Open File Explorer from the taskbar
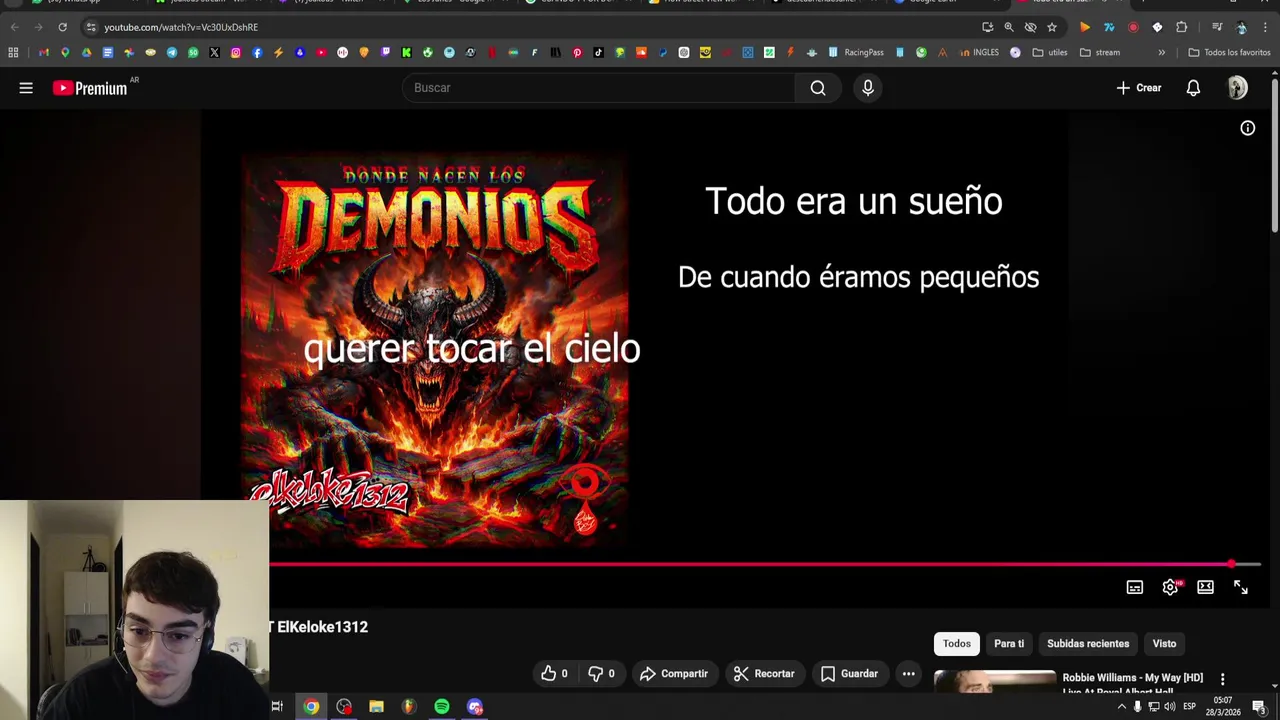The image size is (1280, 720). [x=376, y=707]
